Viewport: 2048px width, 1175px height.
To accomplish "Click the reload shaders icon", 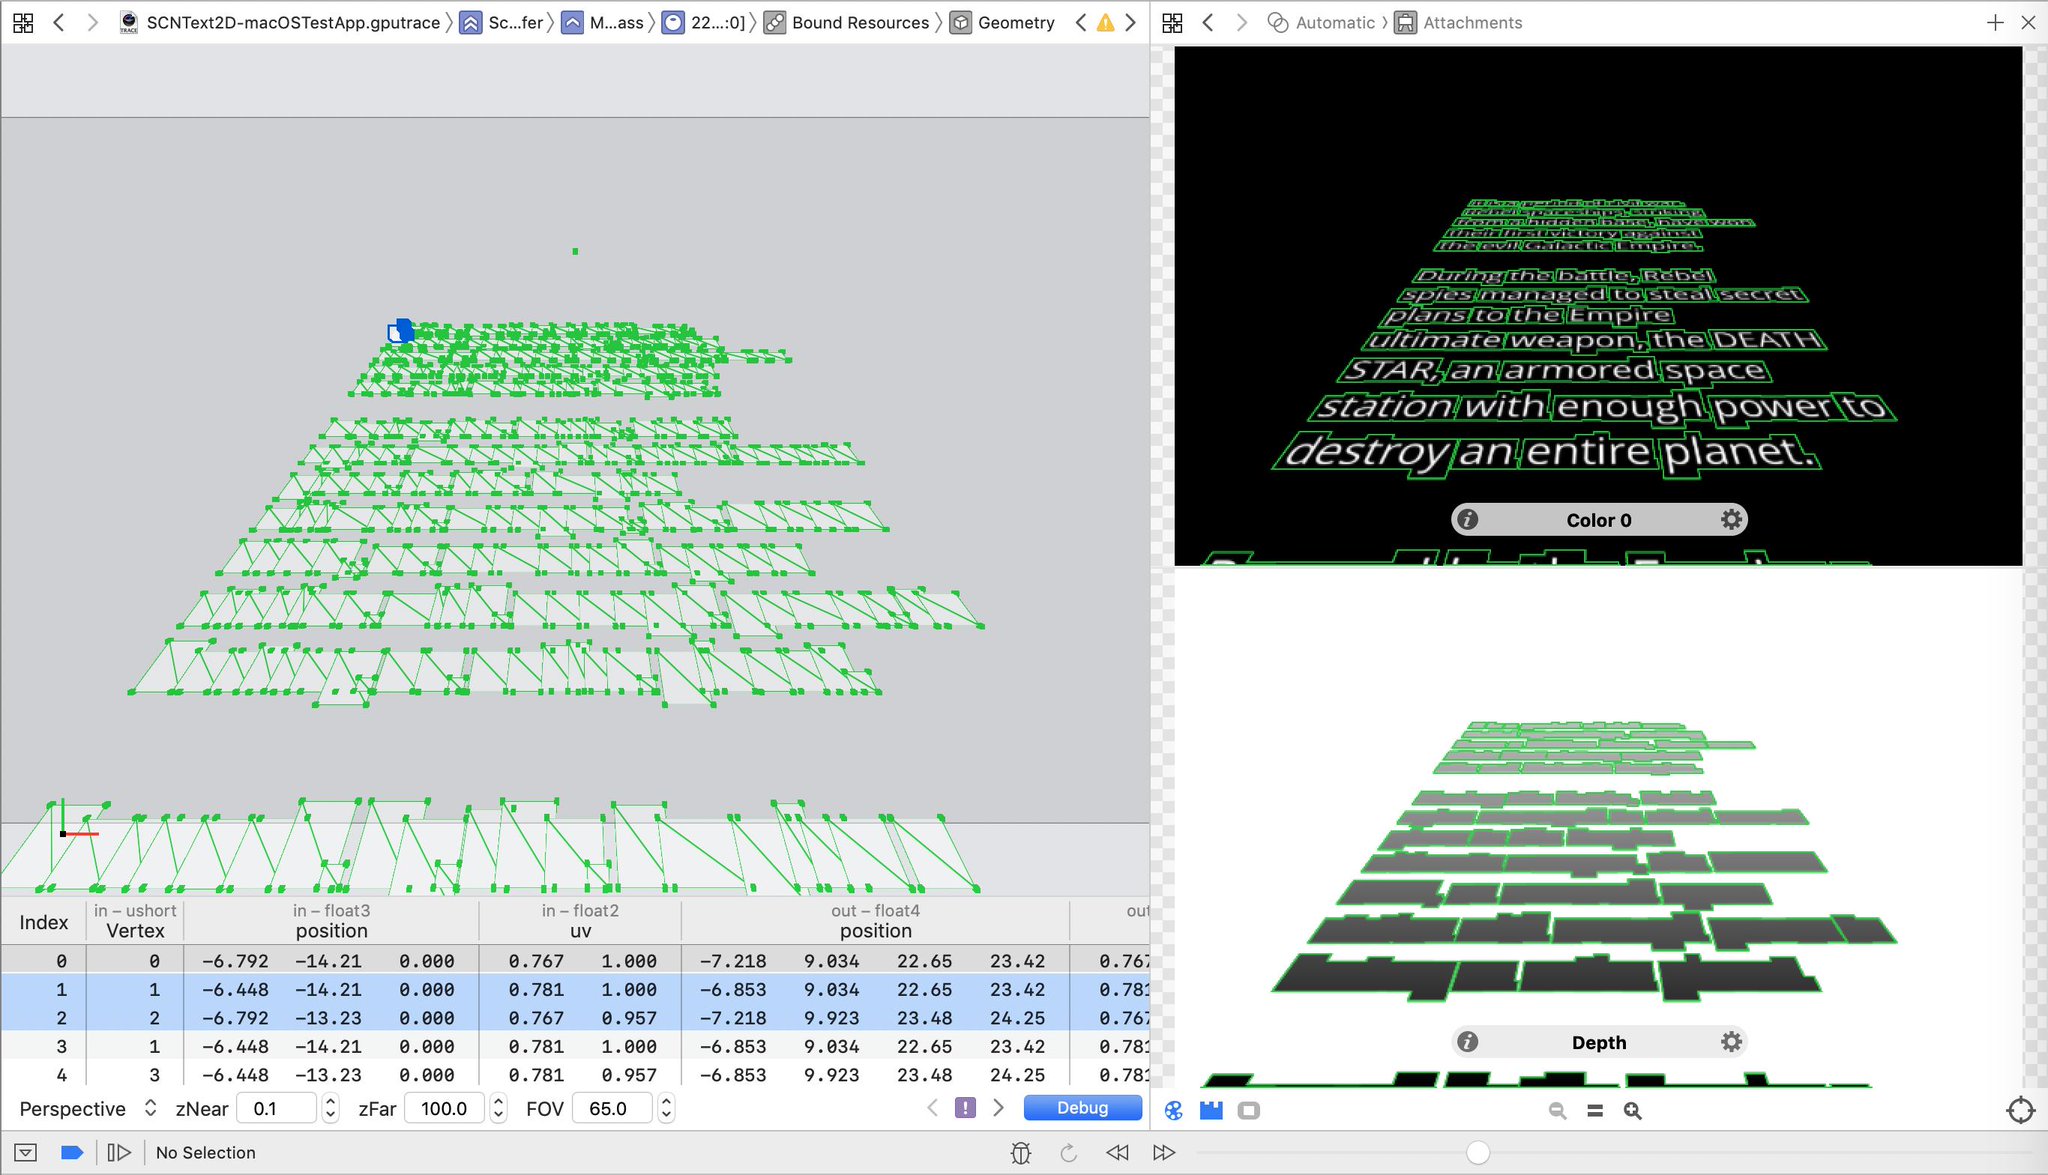I will pos(1068,1152).
